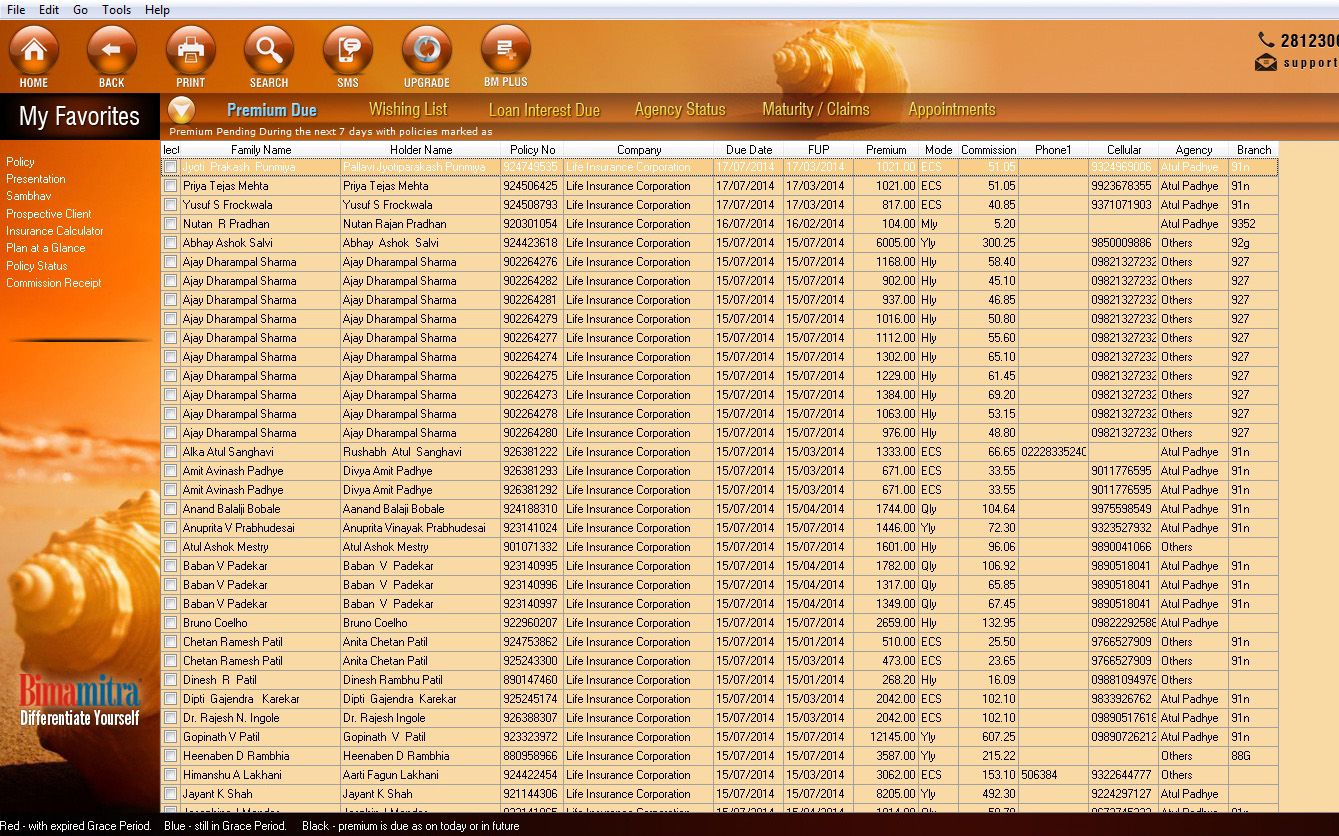Click the Commission column header
Image resolution: width=1339 pixels, height=836 pixels.
point(989,150)
